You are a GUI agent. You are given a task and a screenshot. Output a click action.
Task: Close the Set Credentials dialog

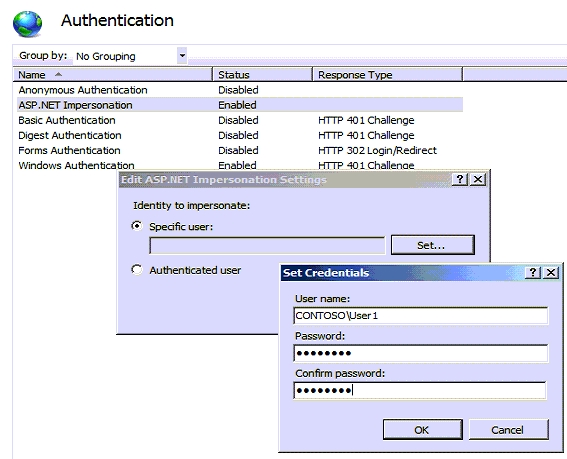[x=551, y=272]
